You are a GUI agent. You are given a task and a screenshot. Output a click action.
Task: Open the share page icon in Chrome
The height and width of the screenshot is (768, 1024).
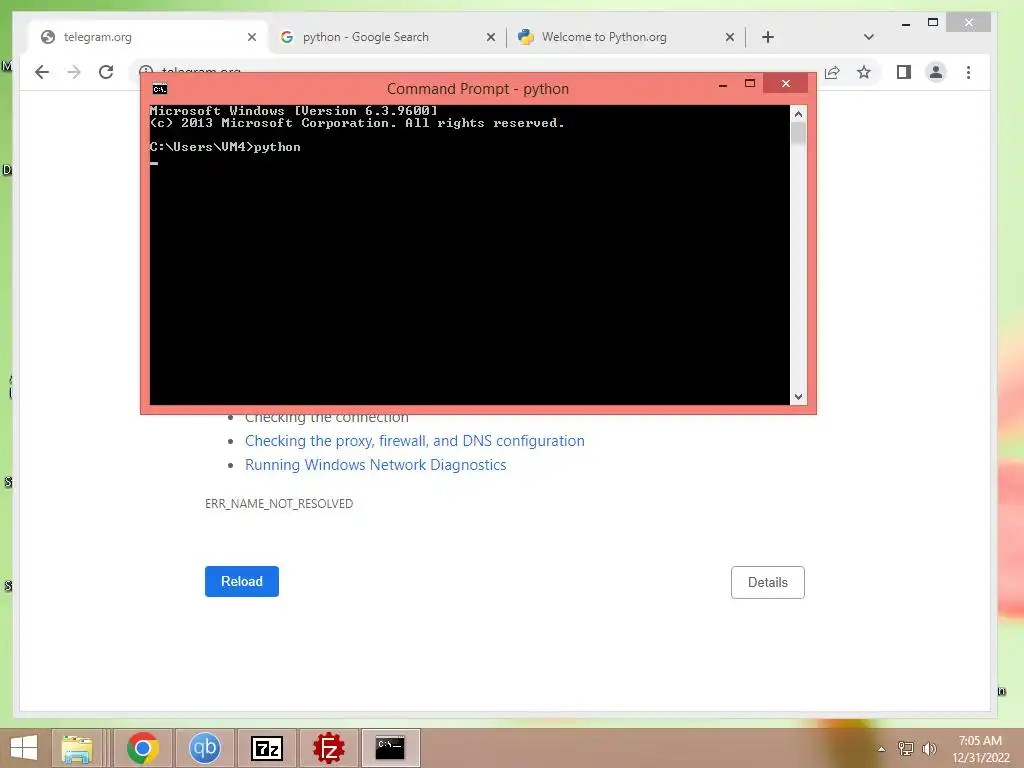[832, 72]
